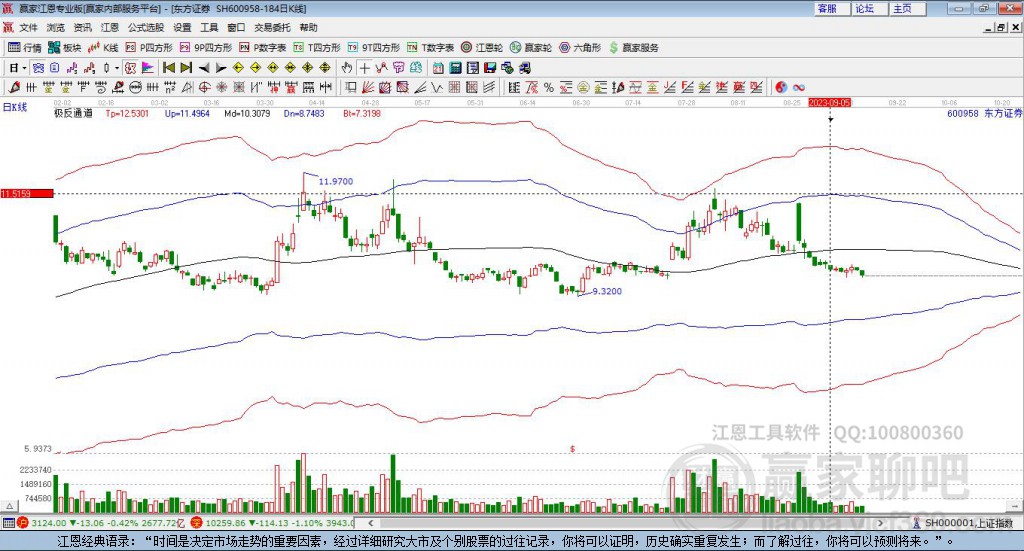Screen dimensions: 1024x551
Task: Click the jump-to-last-bar icon
Action: click(x=186, y=68)
